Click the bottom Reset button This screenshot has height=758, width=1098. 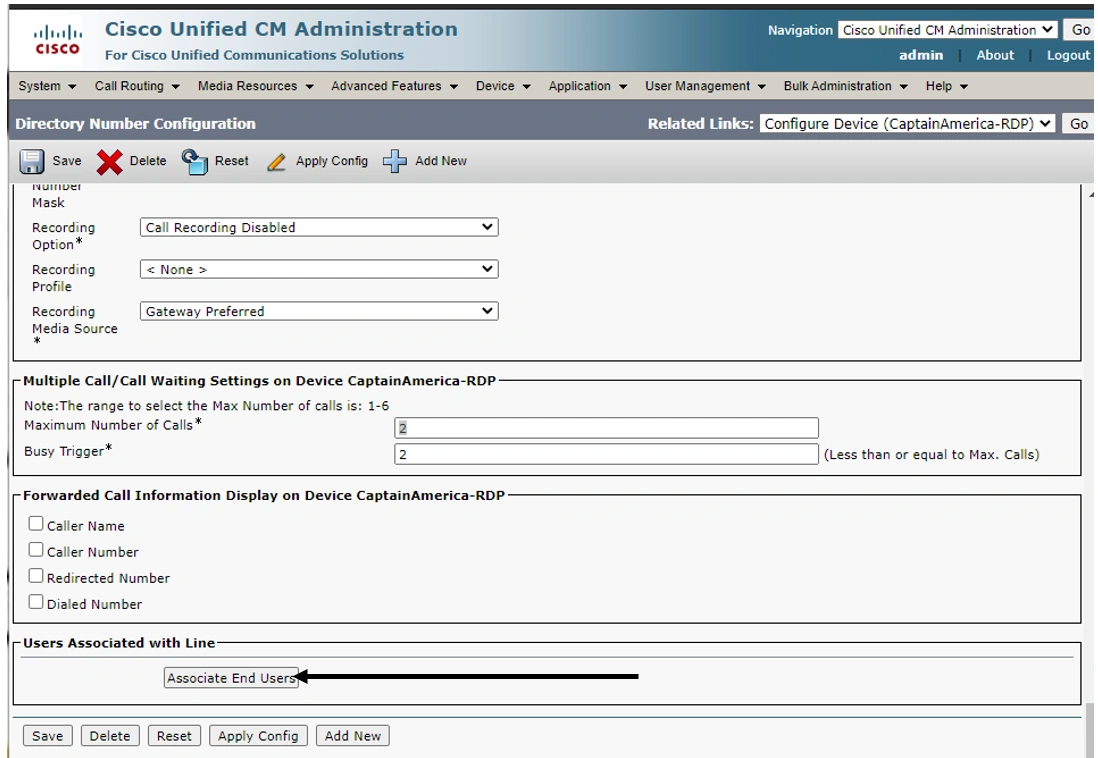tap(174, 736)
